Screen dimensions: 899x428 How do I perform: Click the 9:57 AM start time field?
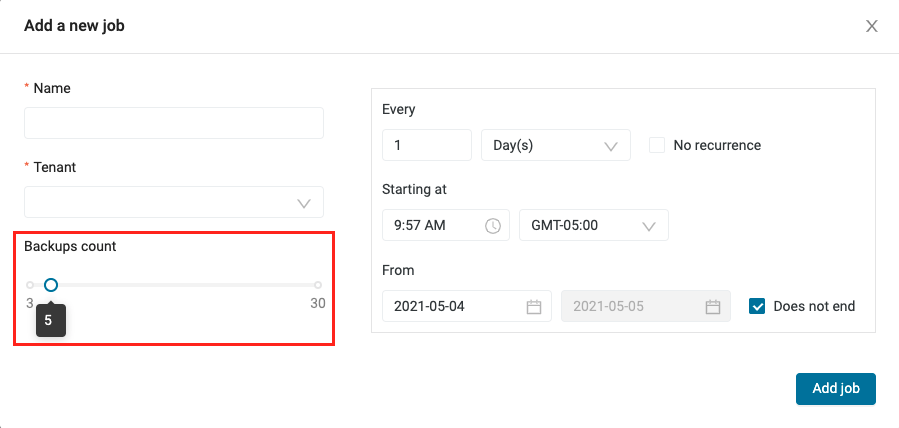tap(435, 225)
